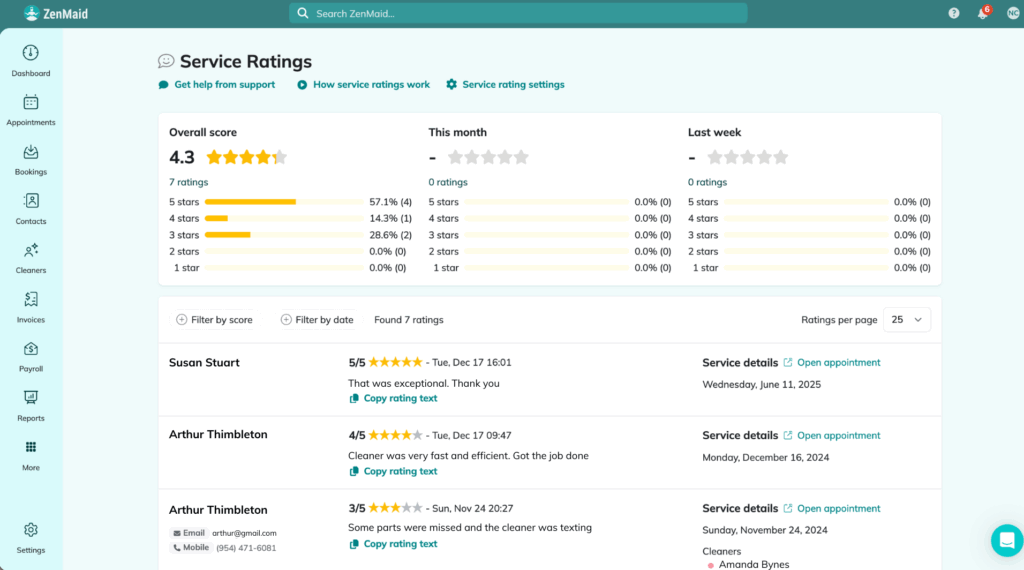The image size is (1024, 570).
Task: Go to the Bookings sidebar icon
Action: point(31,151)
